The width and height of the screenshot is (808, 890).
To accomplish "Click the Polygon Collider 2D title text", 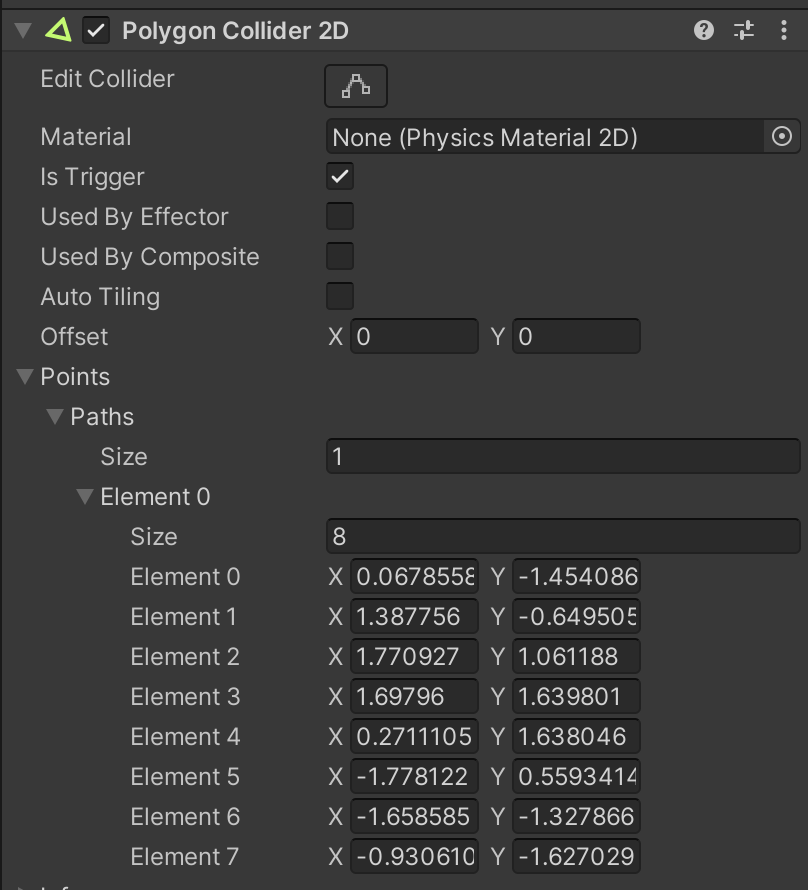I will (x=235, y=31).
